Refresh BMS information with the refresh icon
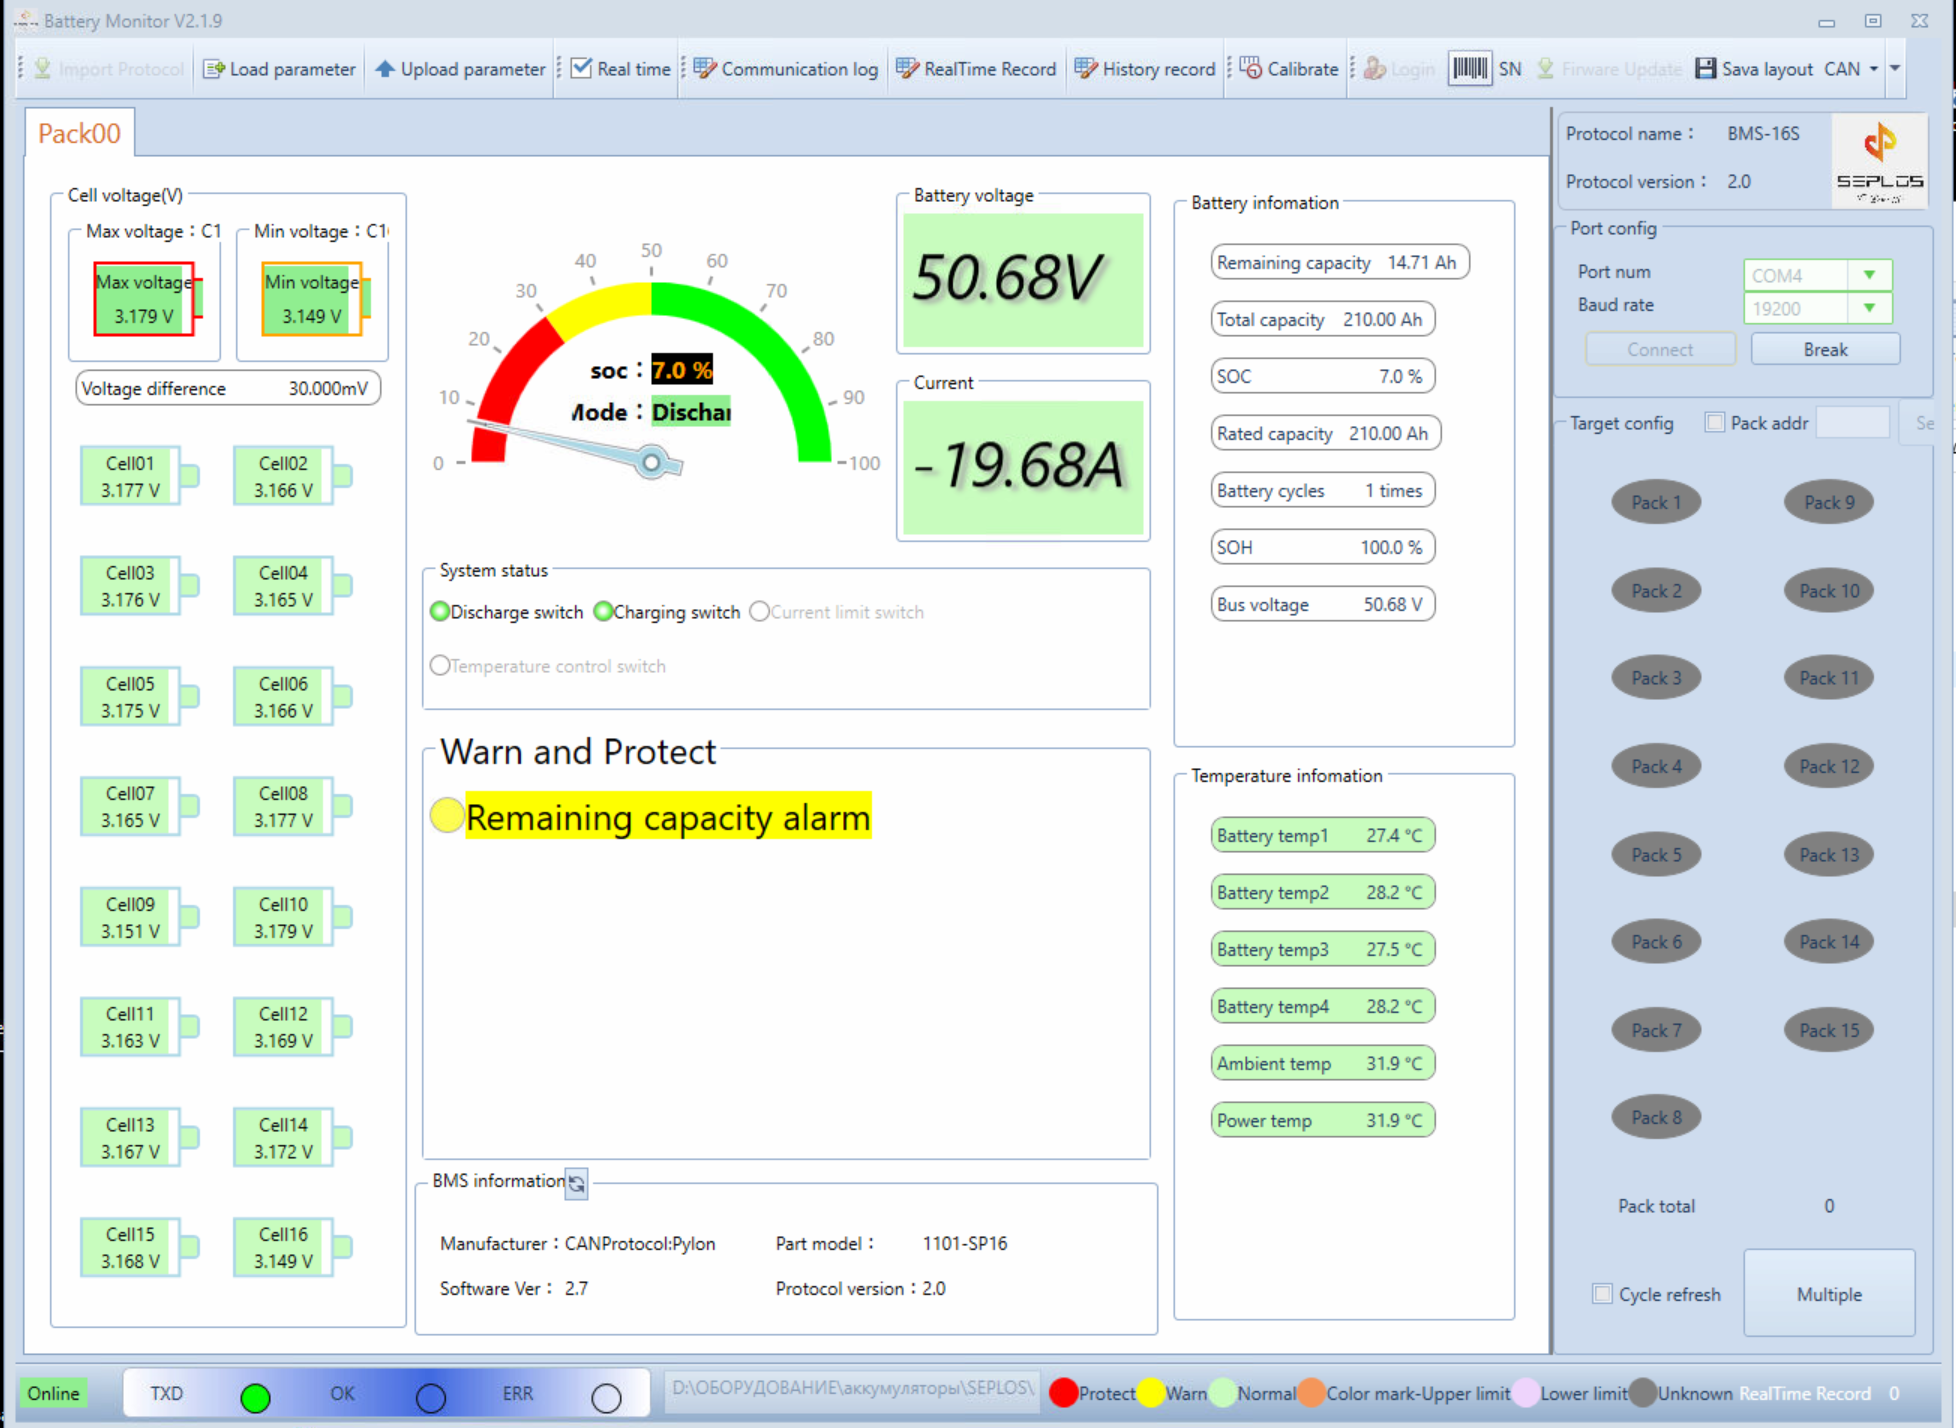Screen dimensions: 1956x1428 click(x=577, y=1183)
